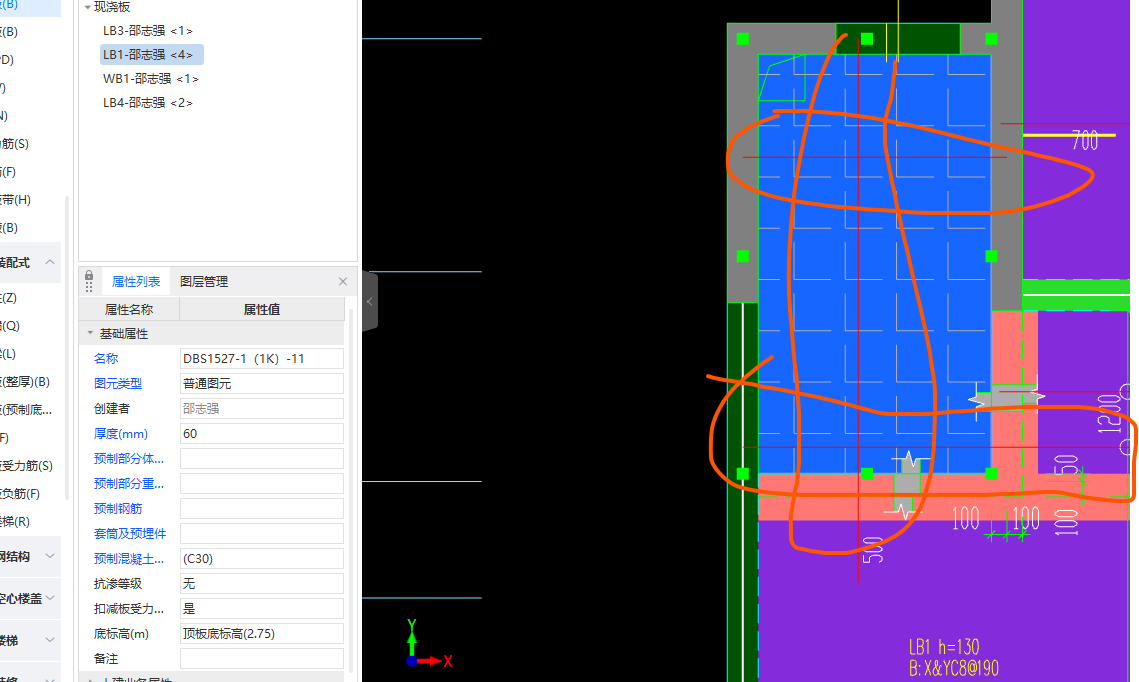Viewport: 1139px width, 682px height.
Task: Click the LB1 h=130 slab label
Action: tap(944, 647)
